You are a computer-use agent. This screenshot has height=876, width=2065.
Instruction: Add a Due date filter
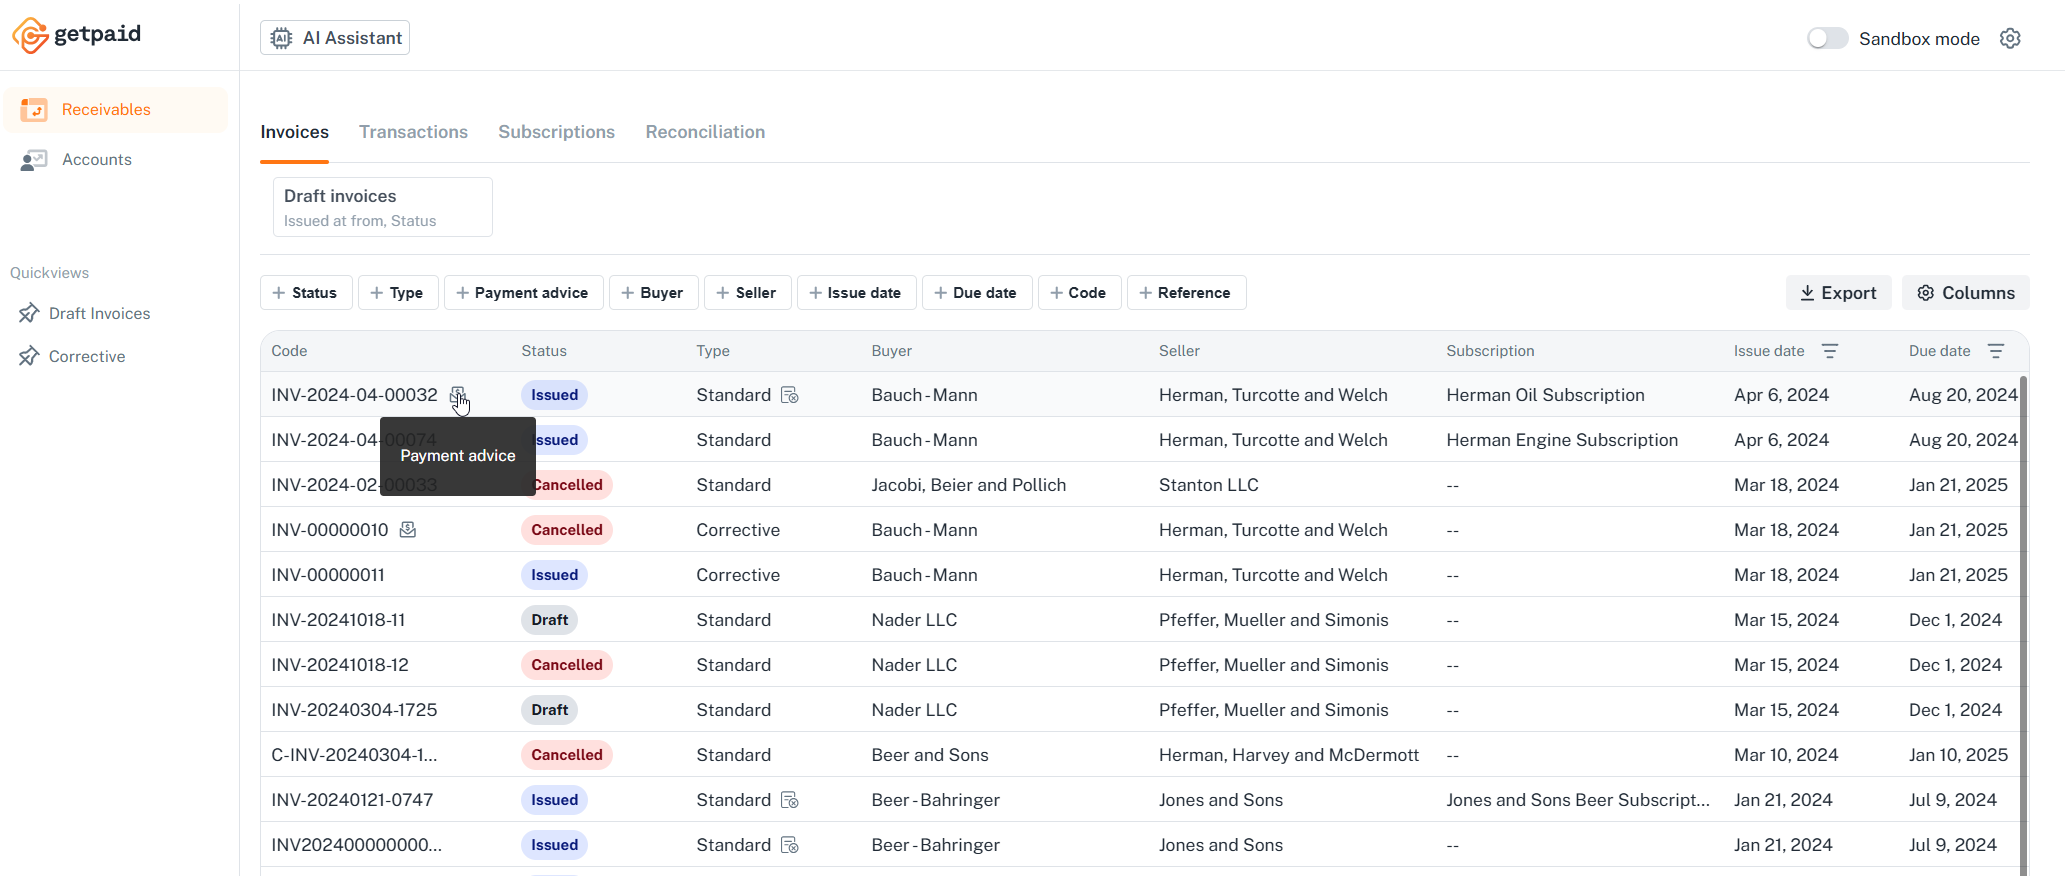point(977,293)
